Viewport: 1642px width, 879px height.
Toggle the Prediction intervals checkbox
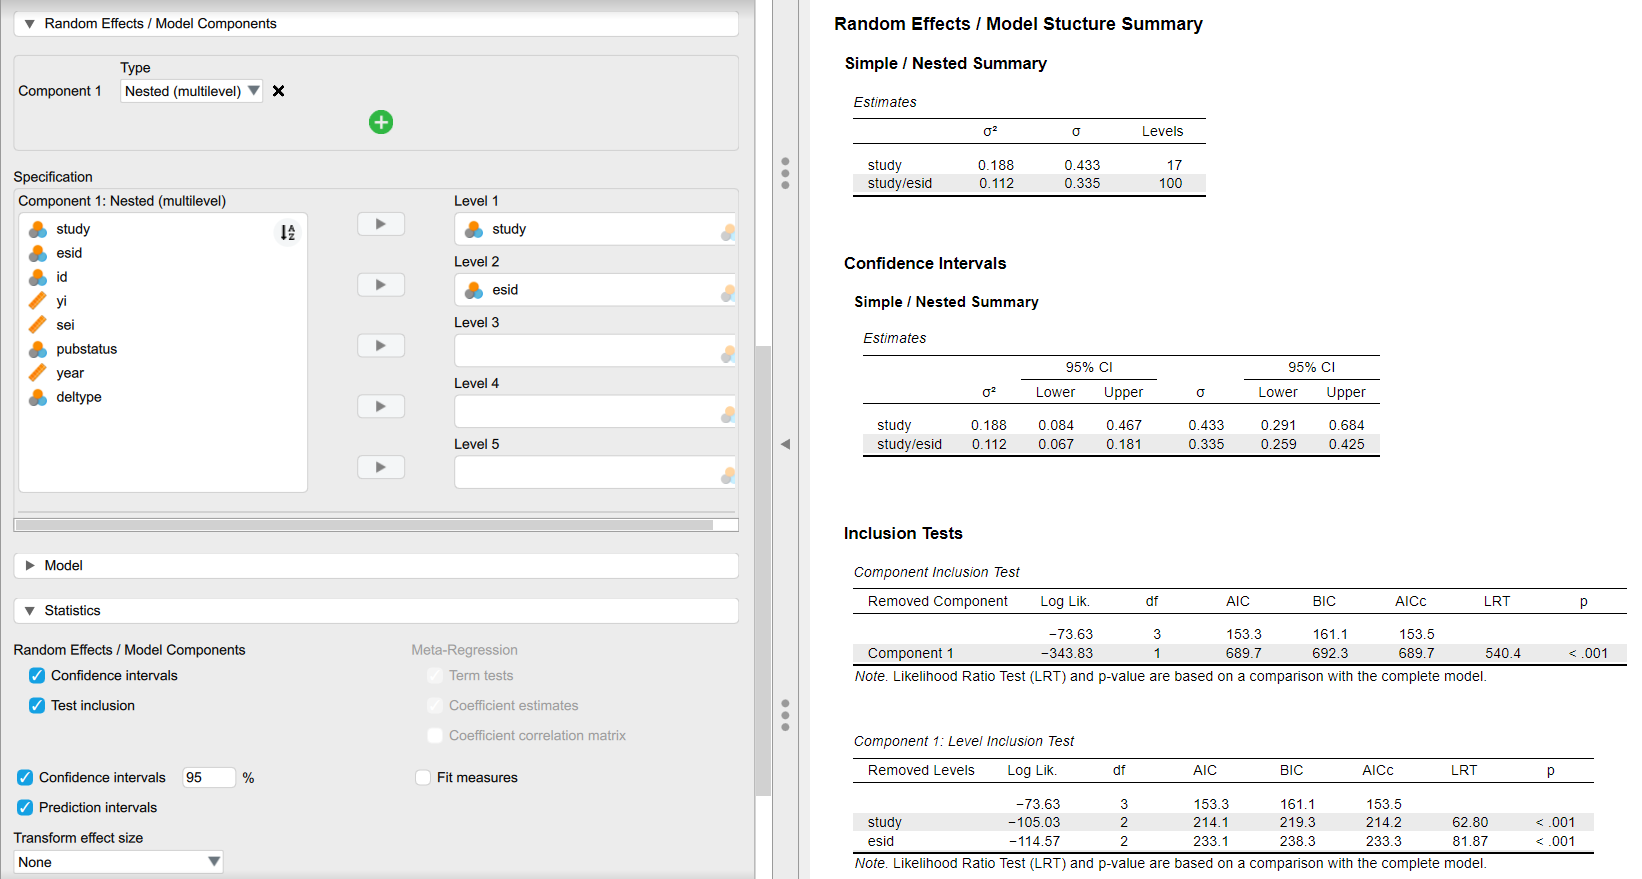point(25,808)
